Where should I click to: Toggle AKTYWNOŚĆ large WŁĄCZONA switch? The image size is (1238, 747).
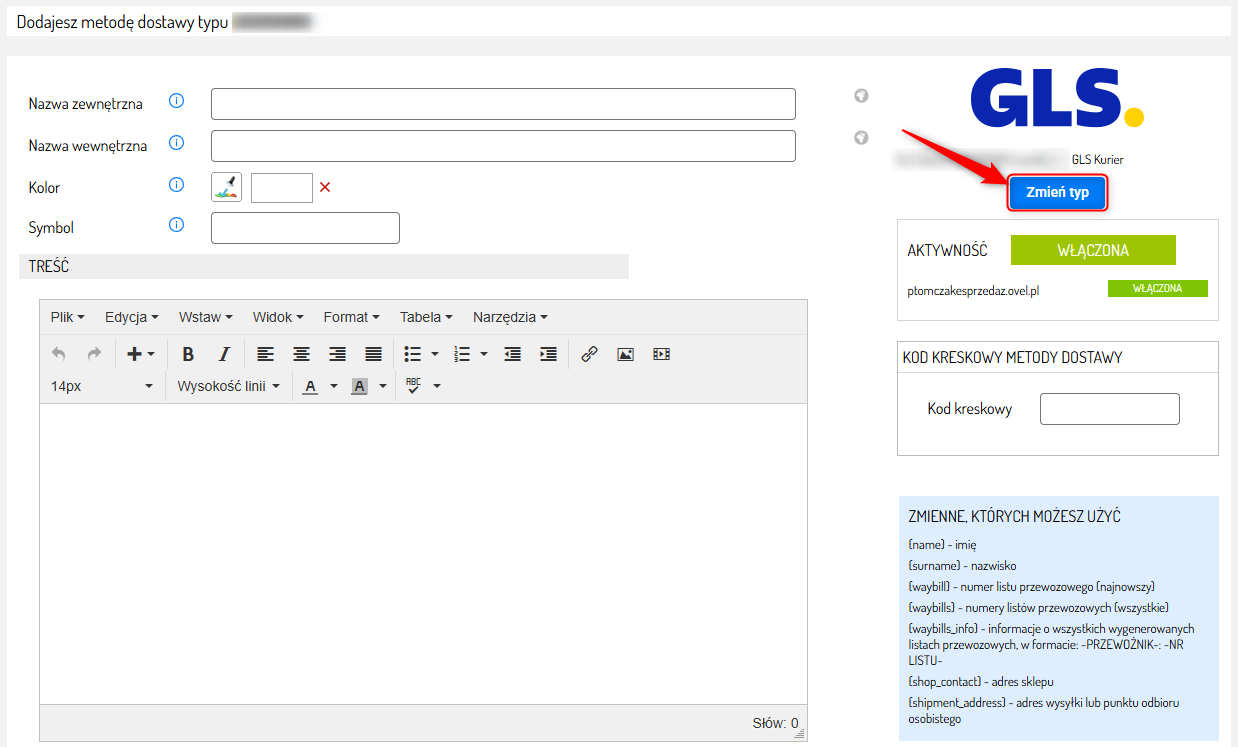(x=1093, y=250)
